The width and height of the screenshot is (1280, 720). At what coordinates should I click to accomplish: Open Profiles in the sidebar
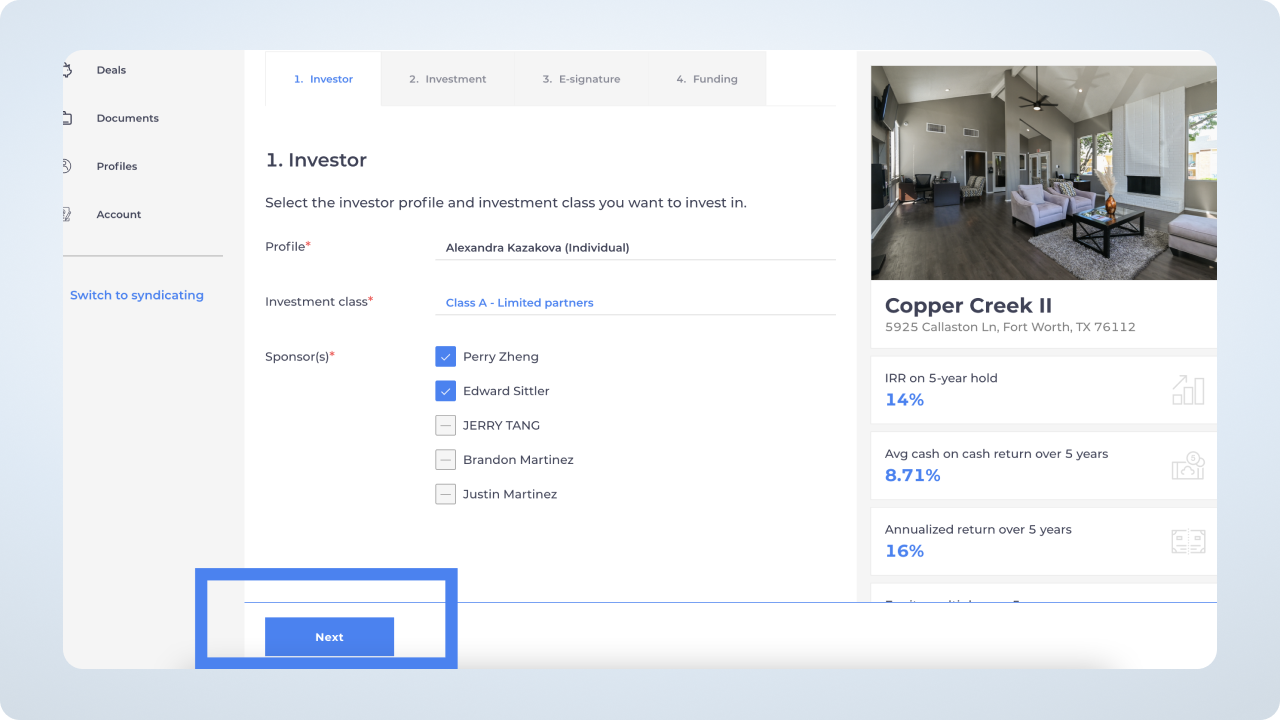(116, 166)
